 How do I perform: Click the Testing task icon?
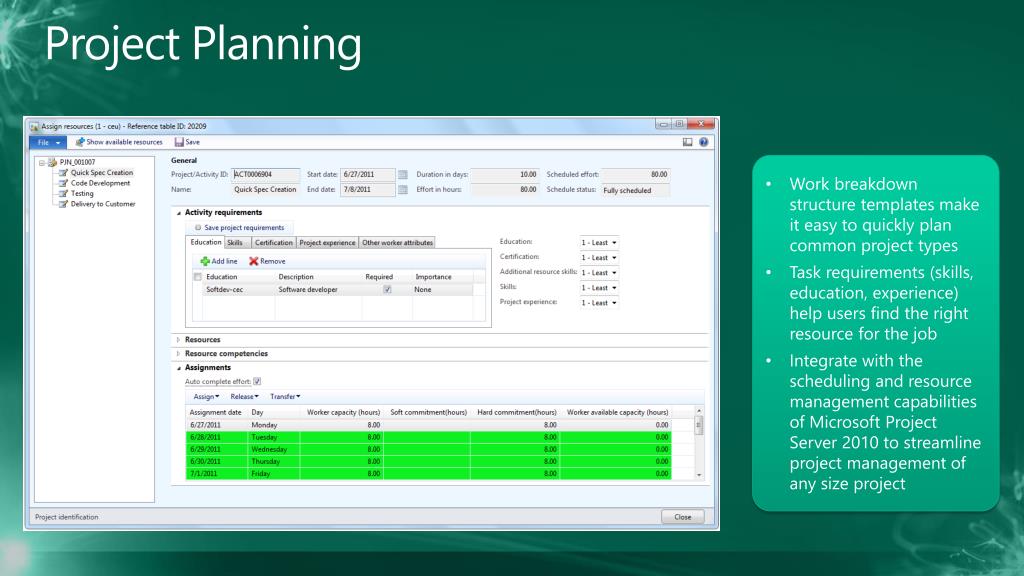(63, 194)
